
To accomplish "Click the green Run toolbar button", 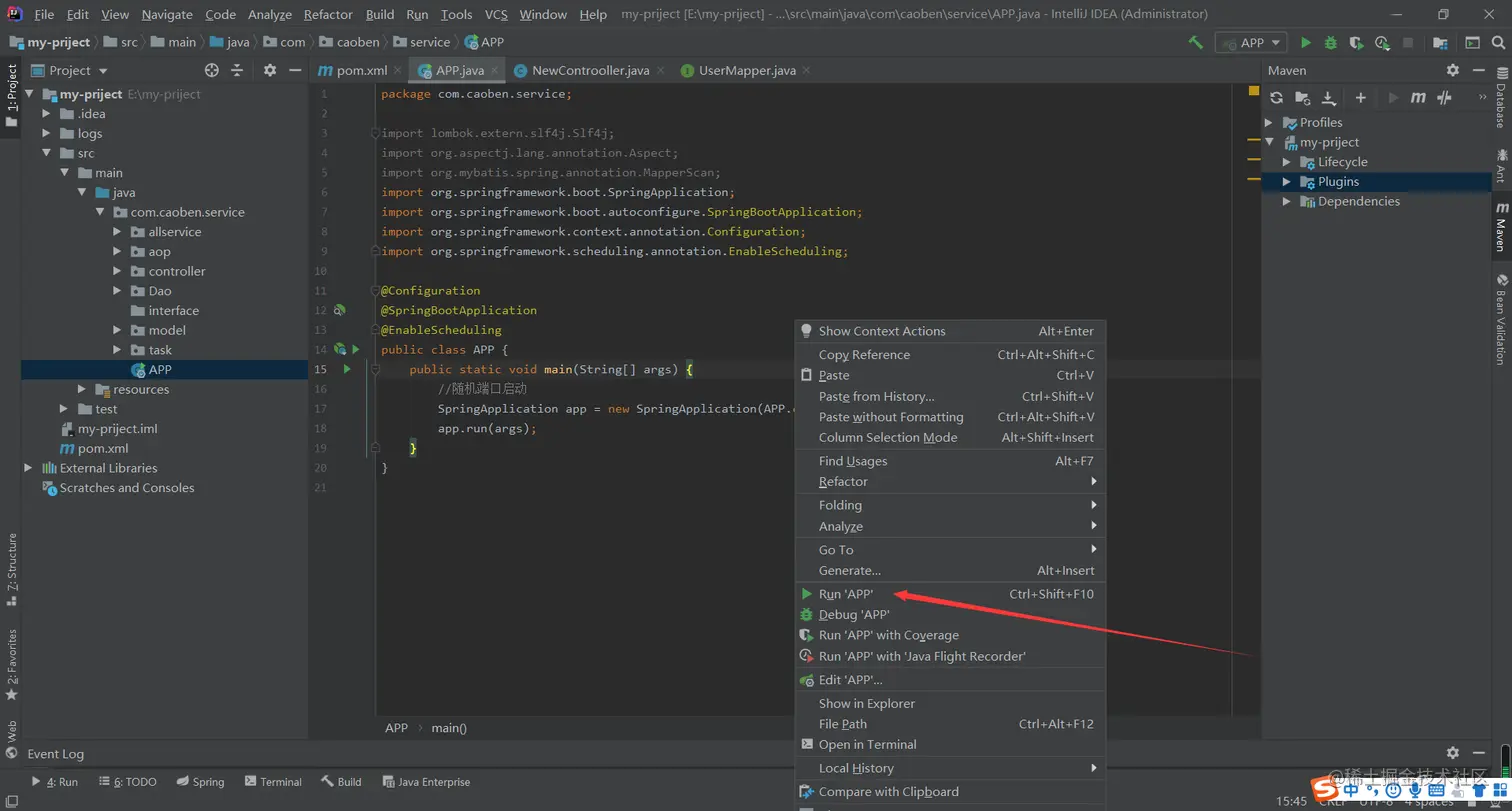I will click(x=1305, y=43).
